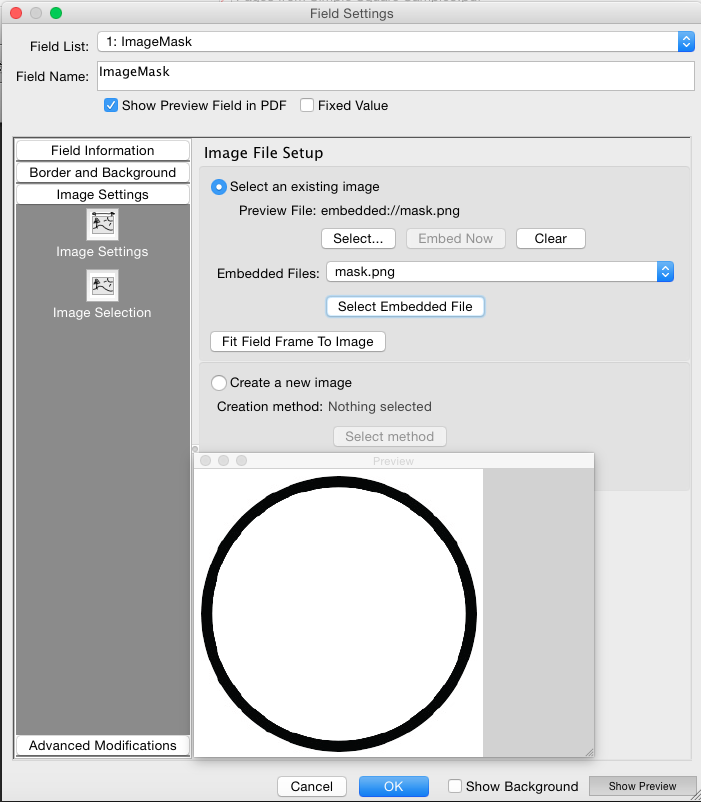
Task: Click into the Field Name text box
Action: point(395,76)
